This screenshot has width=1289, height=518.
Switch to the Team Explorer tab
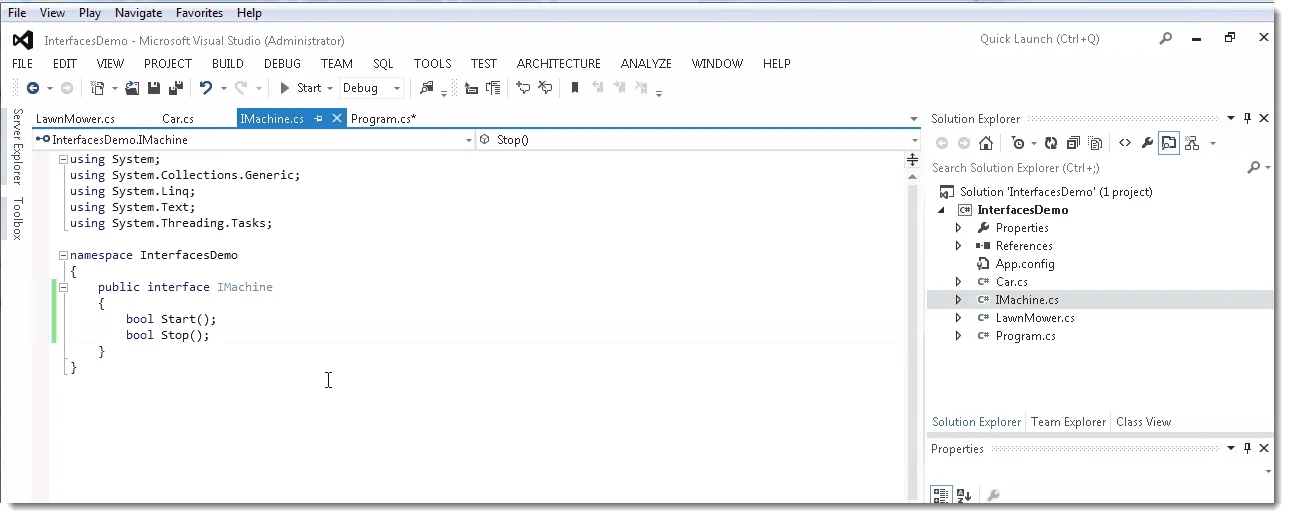[x=1068, y=422]
